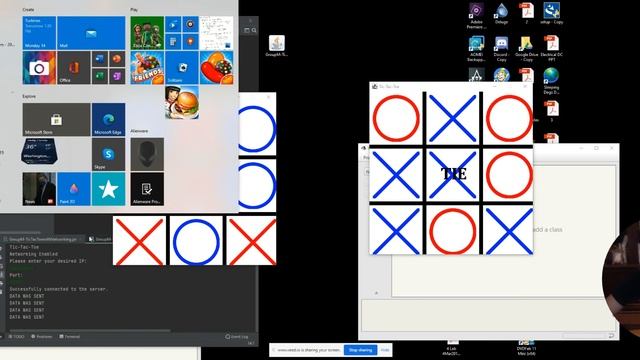640x360 pixels.
Task: Open the Office tile
Action: pos(74,68)
